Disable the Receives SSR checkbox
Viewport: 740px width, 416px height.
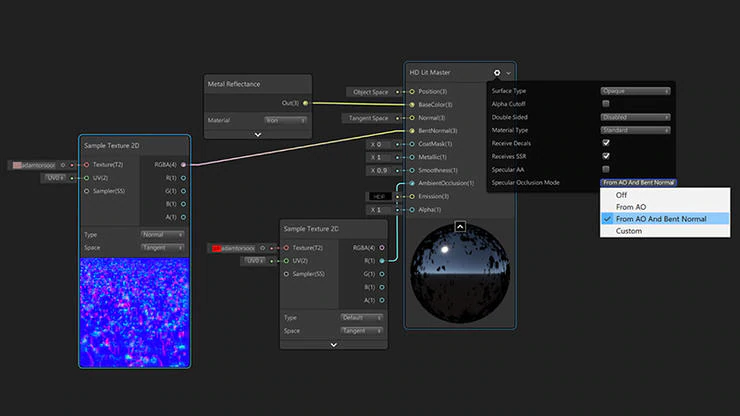[x=606, y=156]
